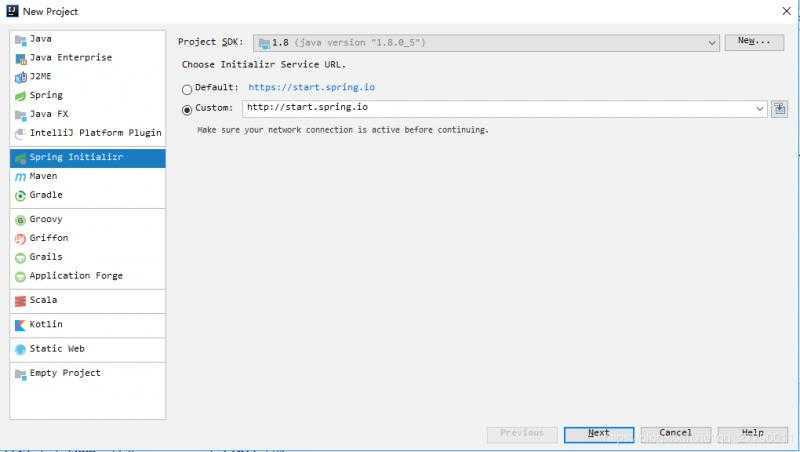This screenshot has width=800, height=452.
Task: Open the https://start.spring.io default link
Action: (311, 88)
